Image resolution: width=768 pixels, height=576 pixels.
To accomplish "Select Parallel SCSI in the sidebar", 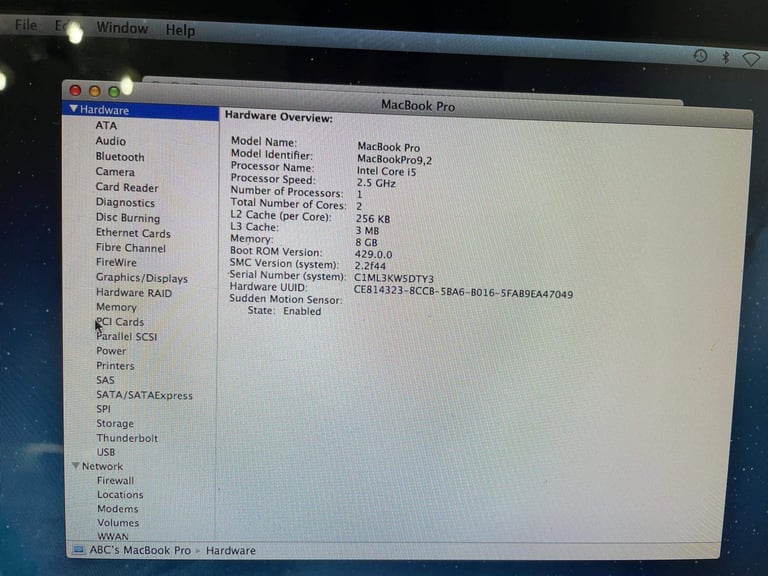I will tap(127, 336).
